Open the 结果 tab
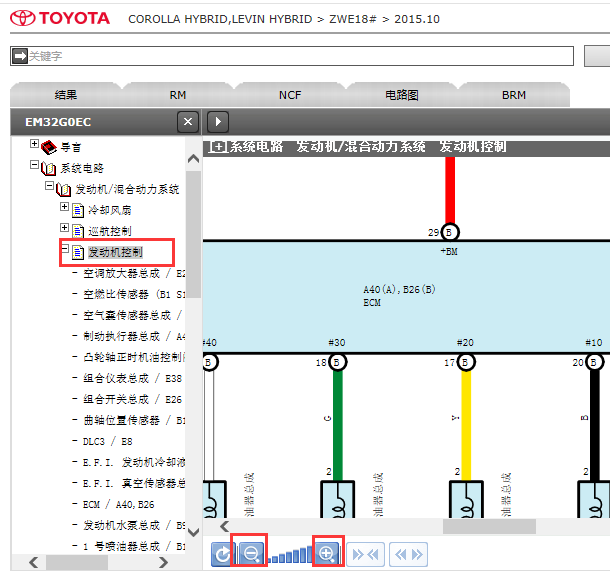 click(66, 95)
